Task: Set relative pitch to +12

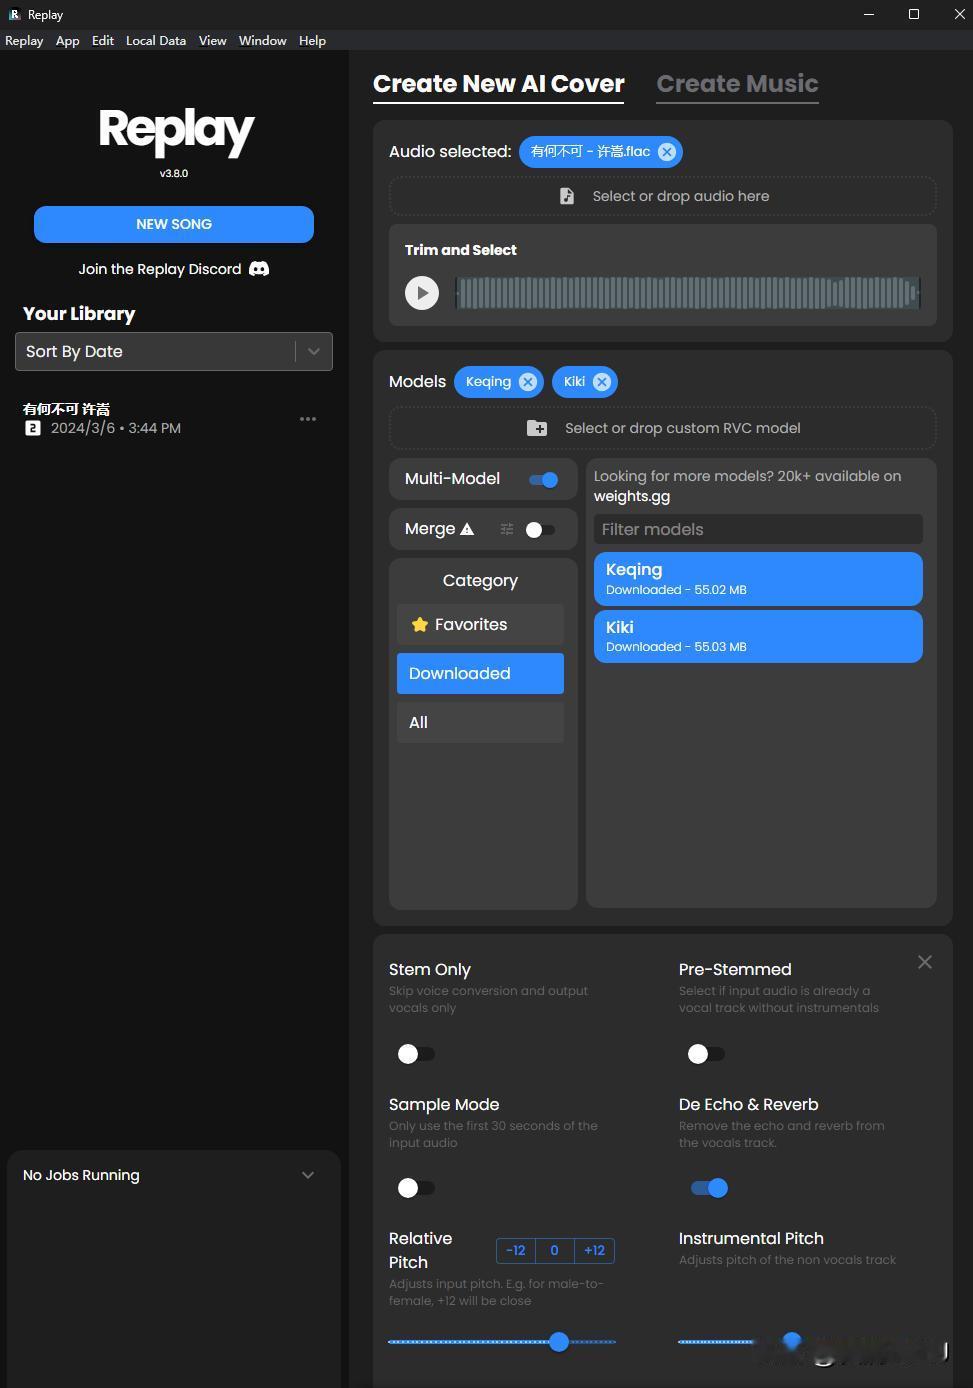Action: click(x=594, y=1251)
